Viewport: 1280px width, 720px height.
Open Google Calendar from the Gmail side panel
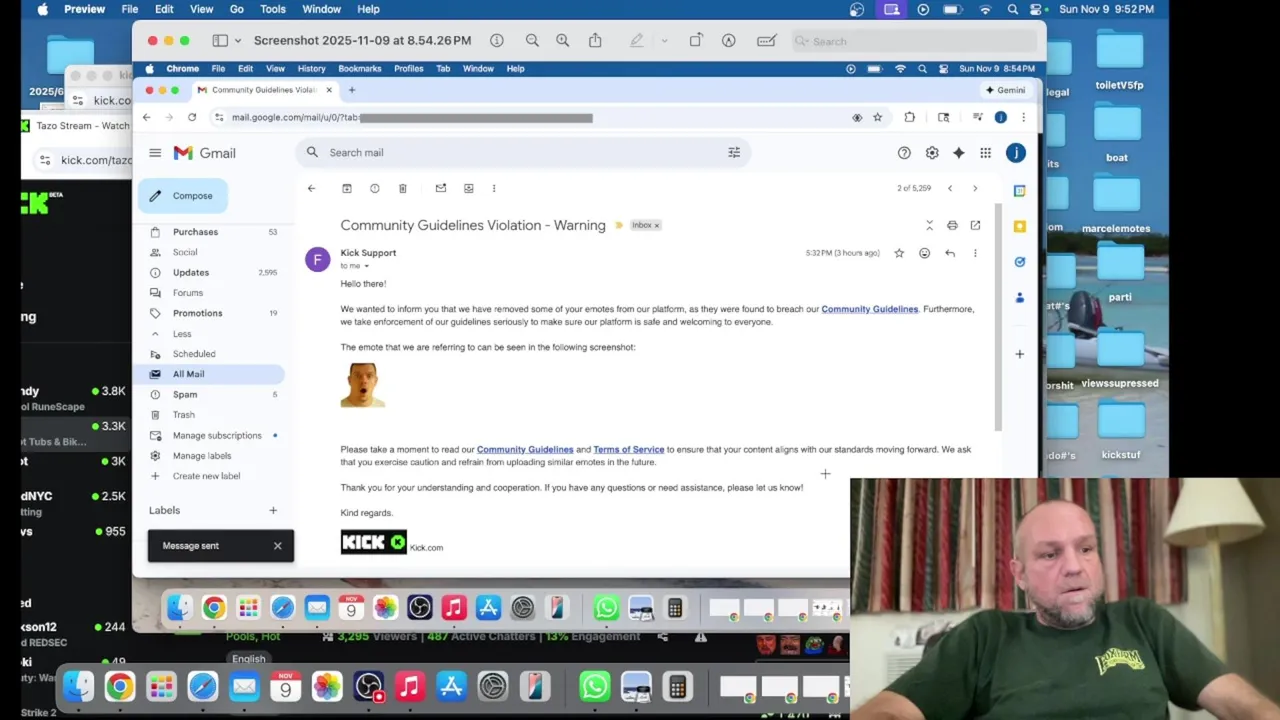[x=1020, y=190]
